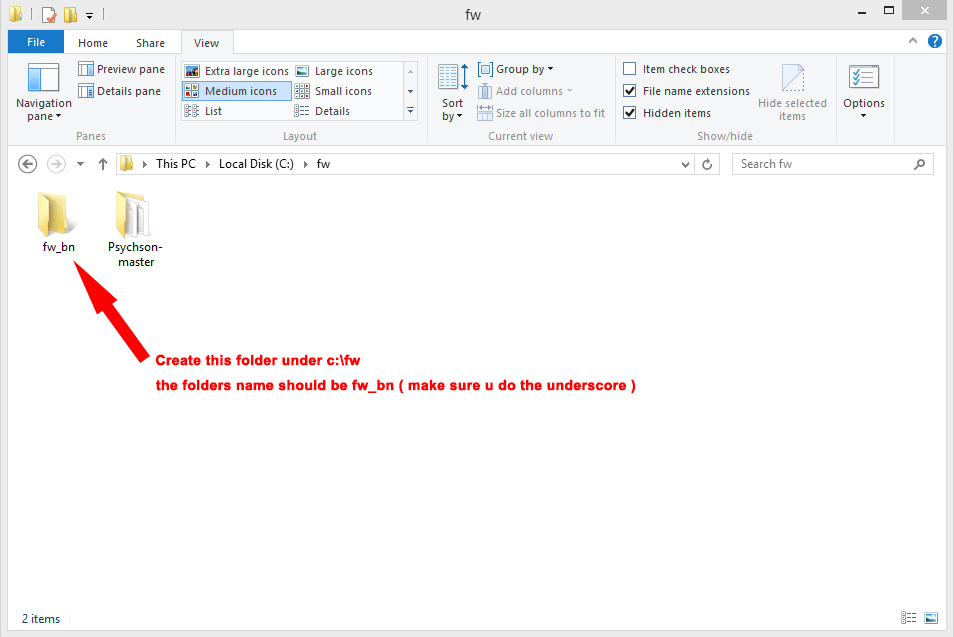This screenshot has height=637, width=954.
Task: Enable Item check boxes
Action: (x=630, y=69)
